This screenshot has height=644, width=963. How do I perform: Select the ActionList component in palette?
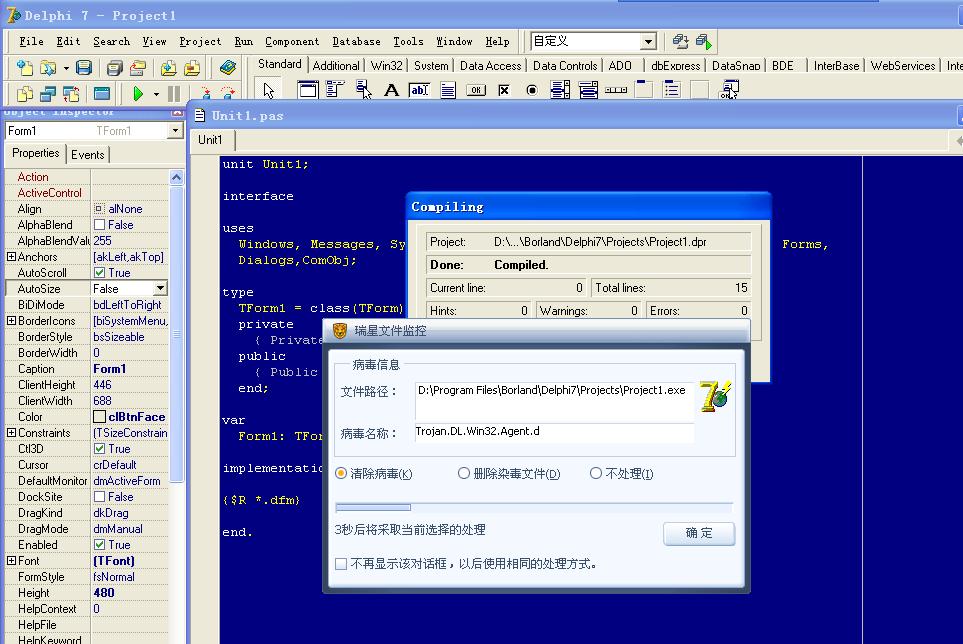pyautogui.click(x=728, y=90)
